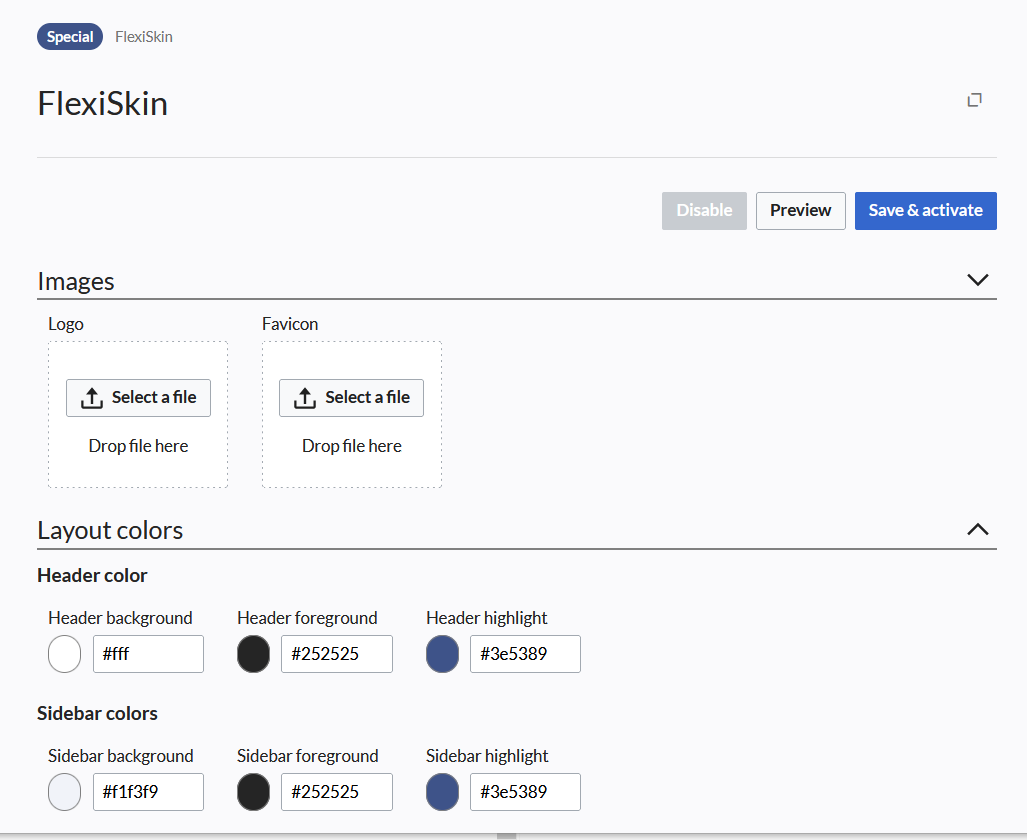Image resolution: width=1027 pixels, height=840 pixels.
Task: Click the upload icon in the Logo box
Action: point(92,398)
